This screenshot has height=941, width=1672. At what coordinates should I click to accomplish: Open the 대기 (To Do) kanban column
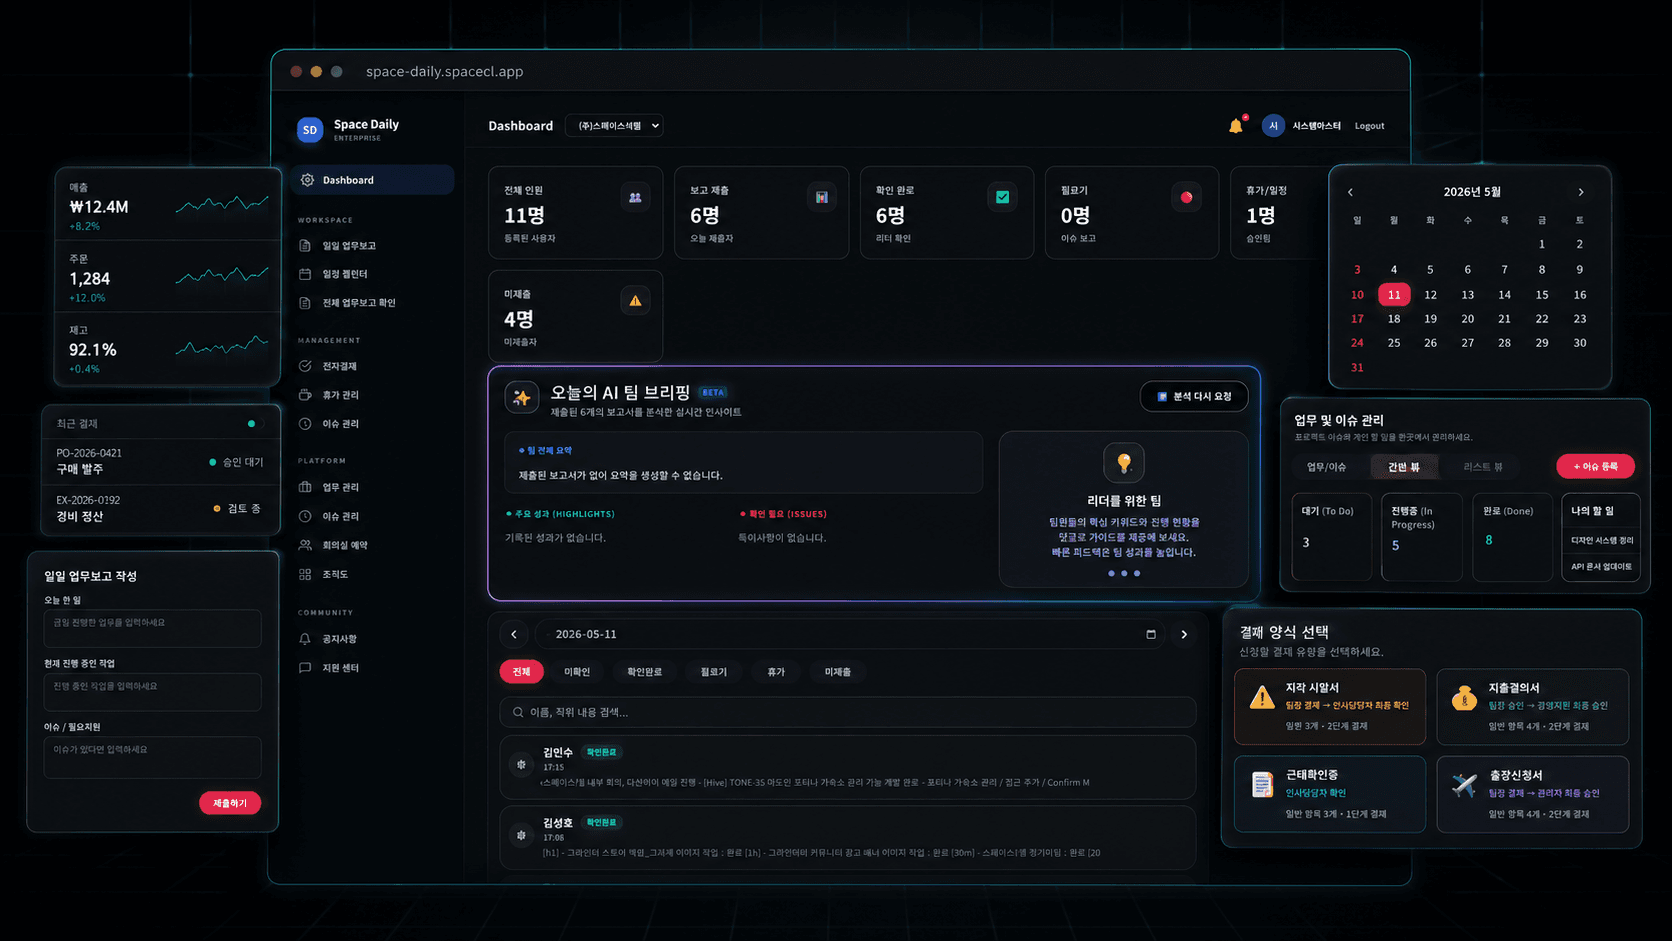point(1332,536)
